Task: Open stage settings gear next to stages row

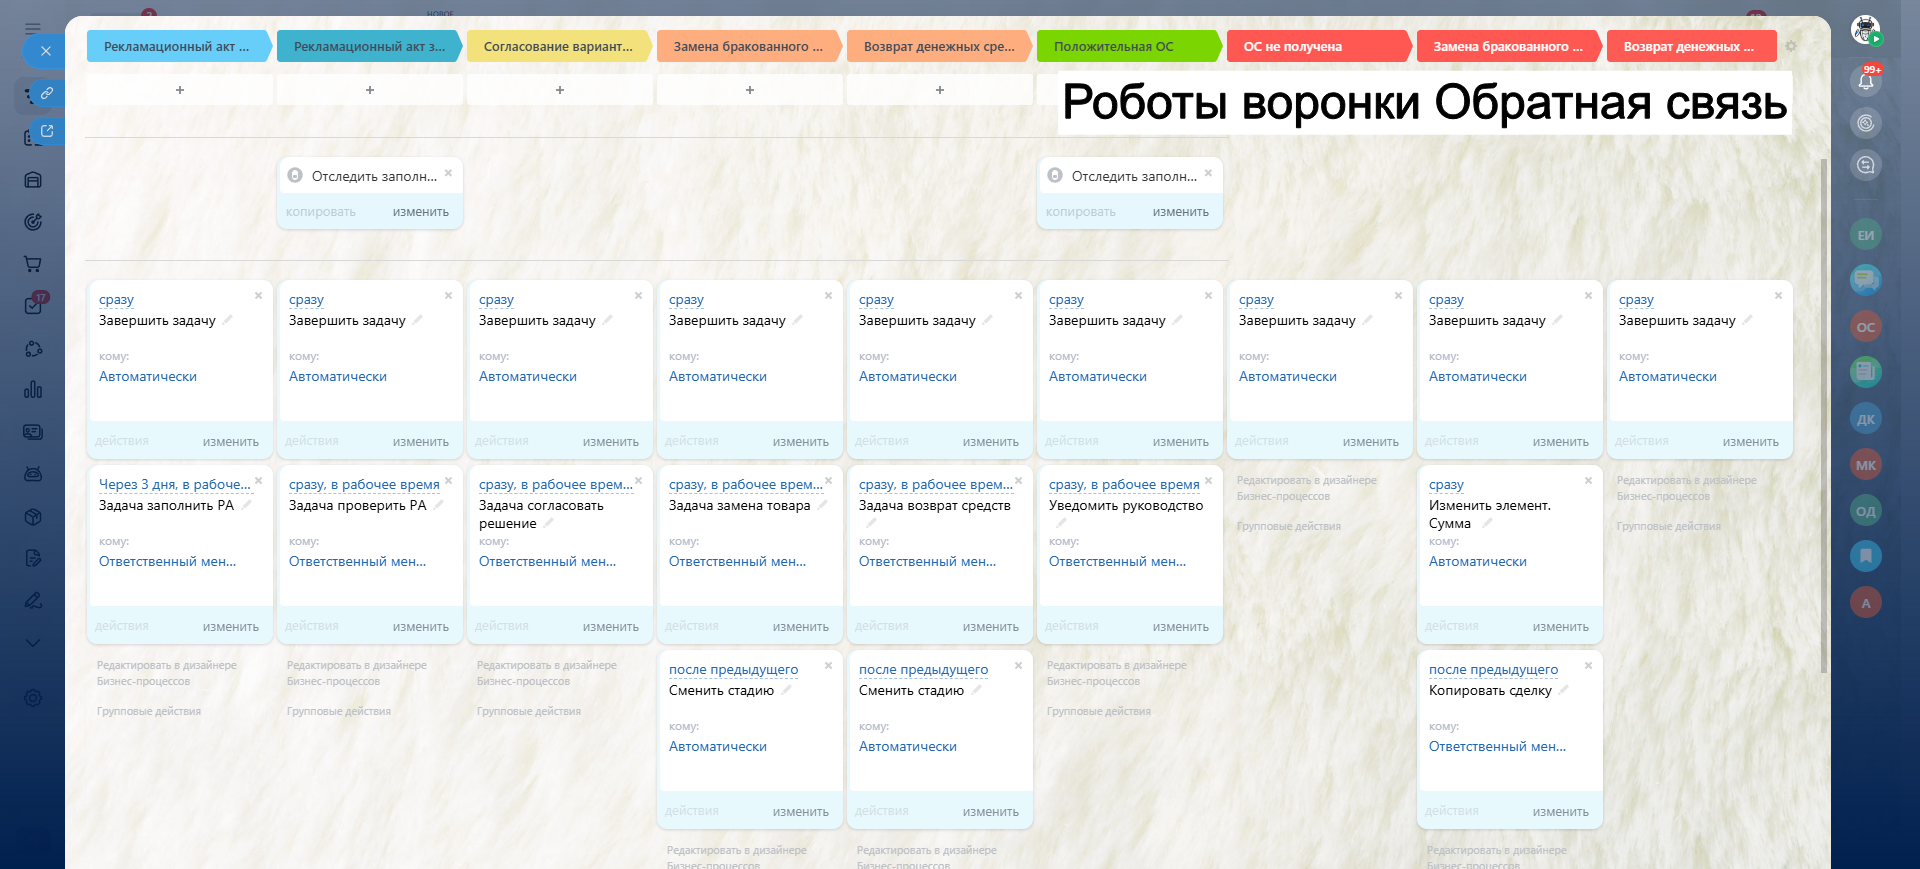Action: pos(1791,46)
